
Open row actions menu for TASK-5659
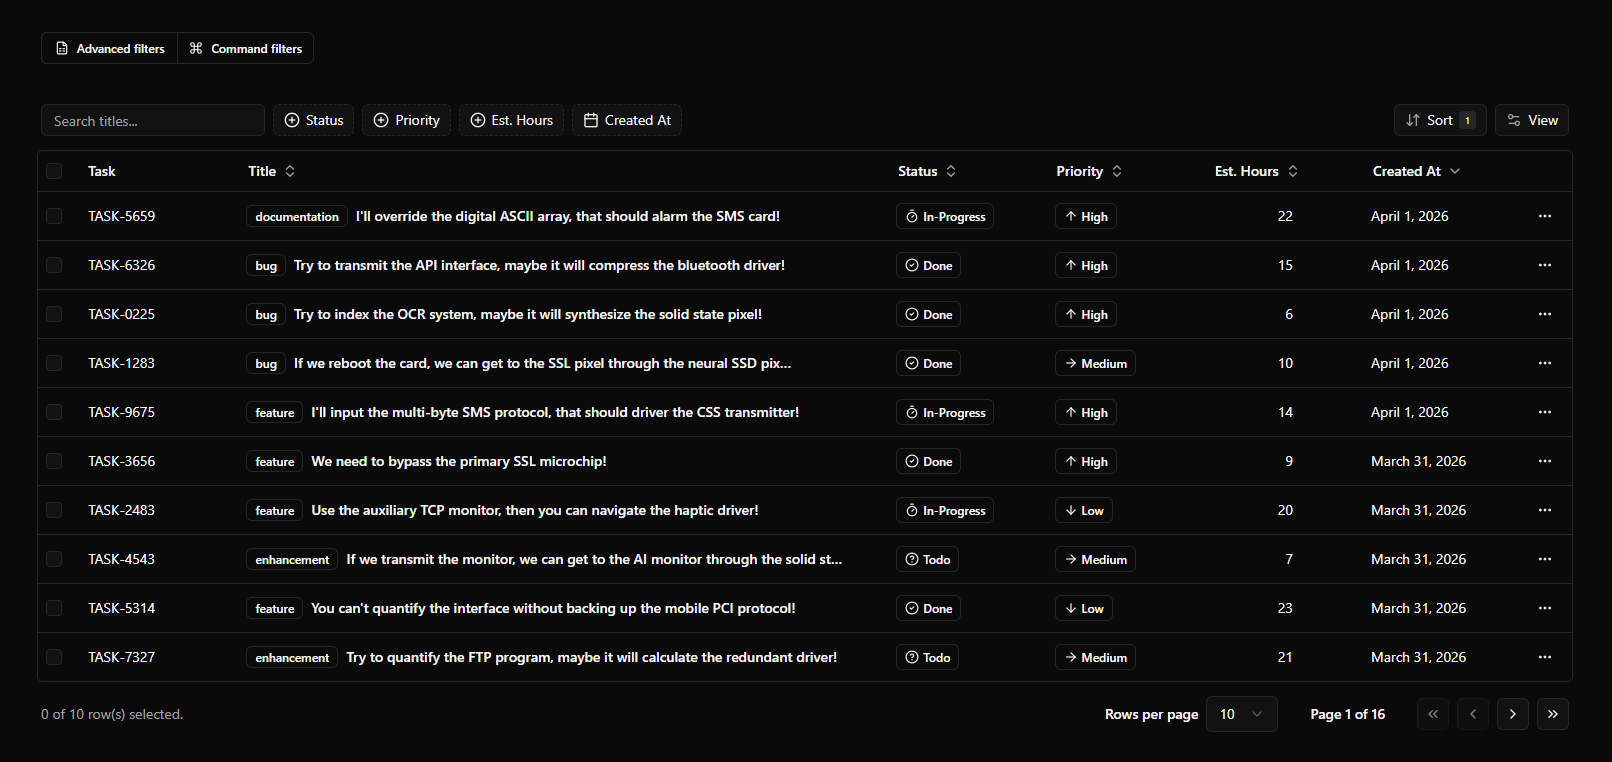point(1544,216)
